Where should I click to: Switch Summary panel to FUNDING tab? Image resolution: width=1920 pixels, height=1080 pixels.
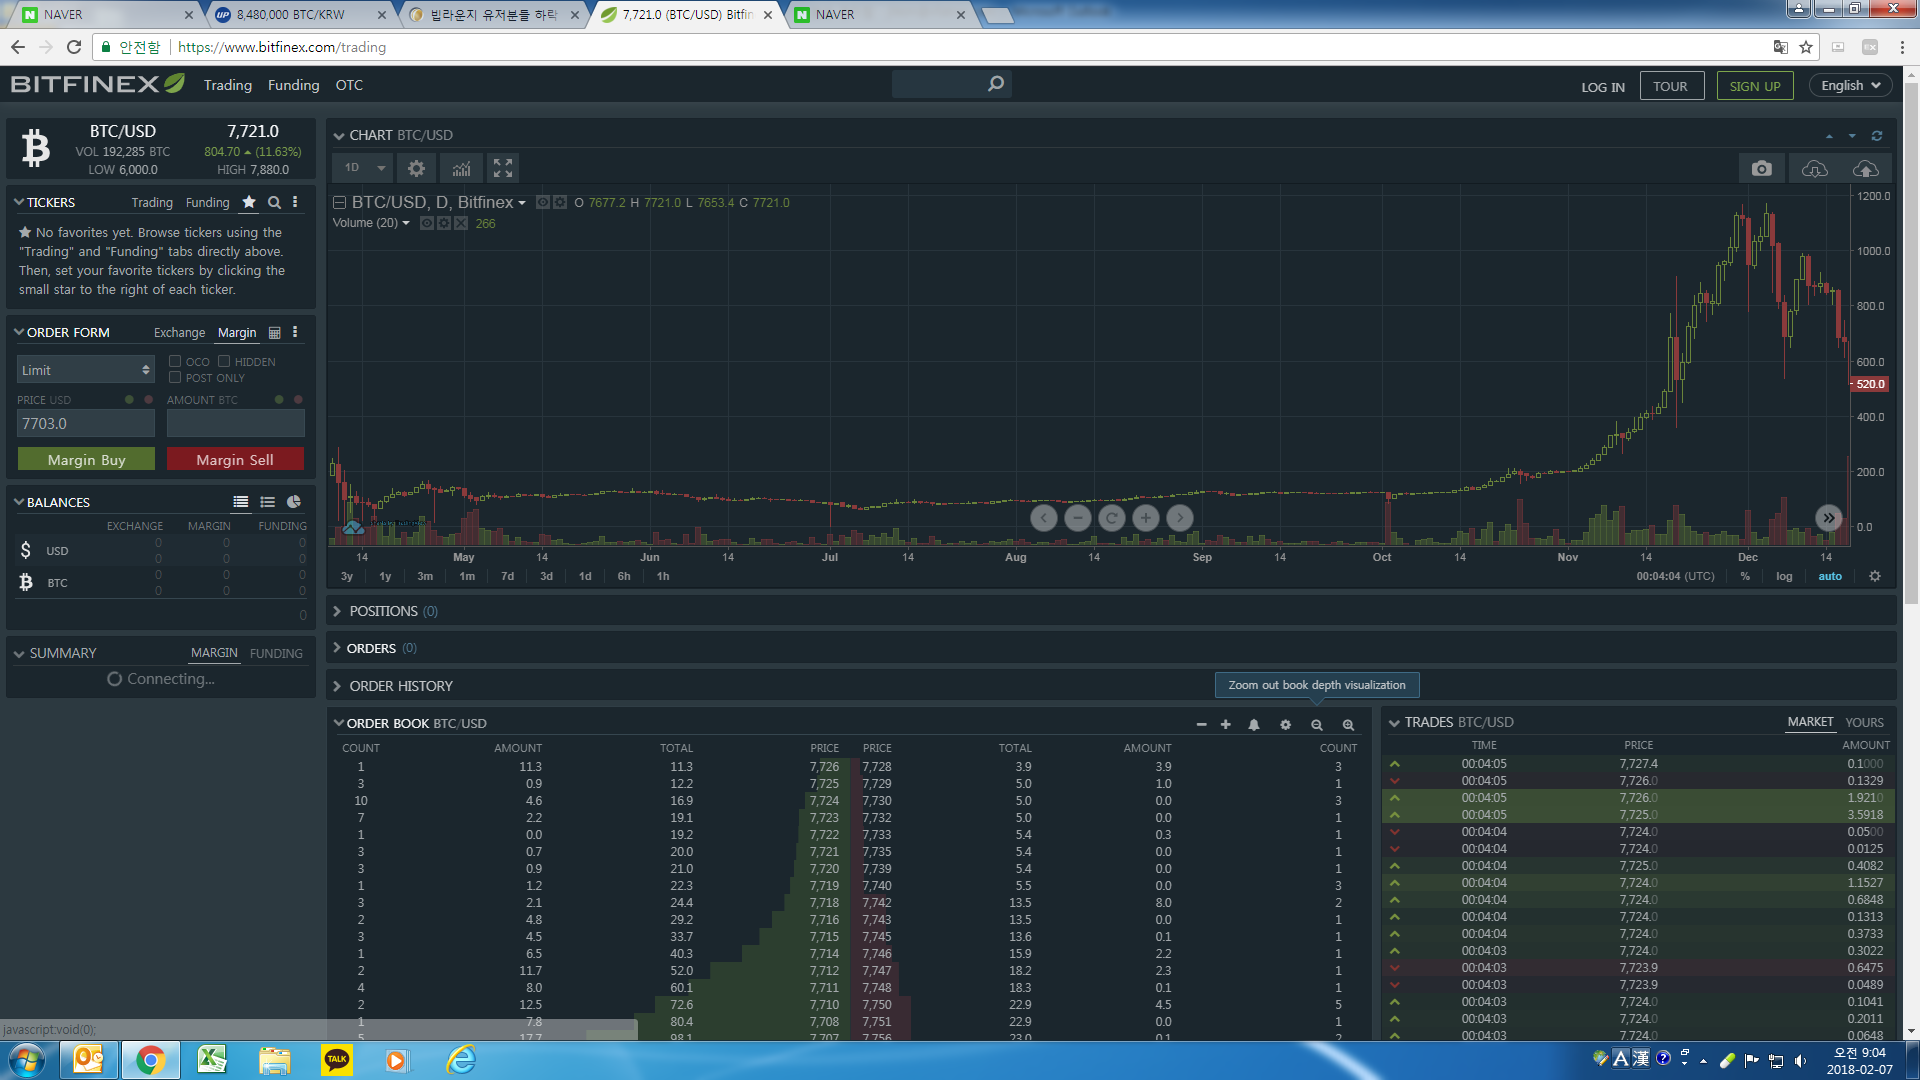click(x=276, y=653)
